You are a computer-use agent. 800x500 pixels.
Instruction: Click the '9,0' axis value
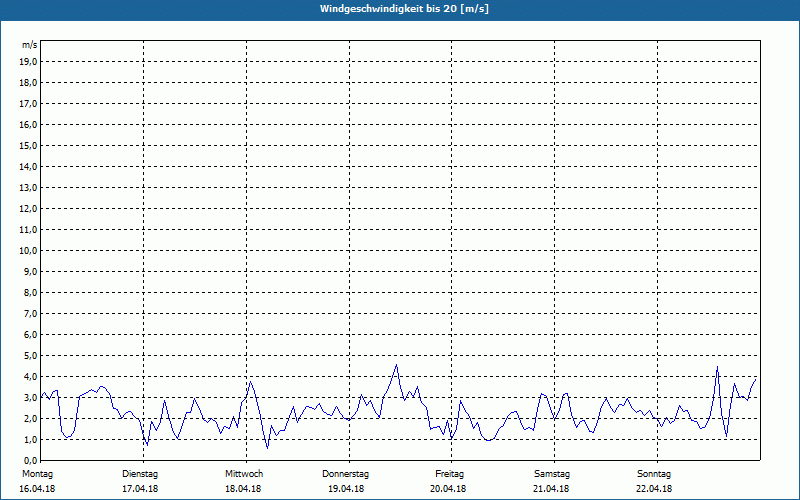30,271
